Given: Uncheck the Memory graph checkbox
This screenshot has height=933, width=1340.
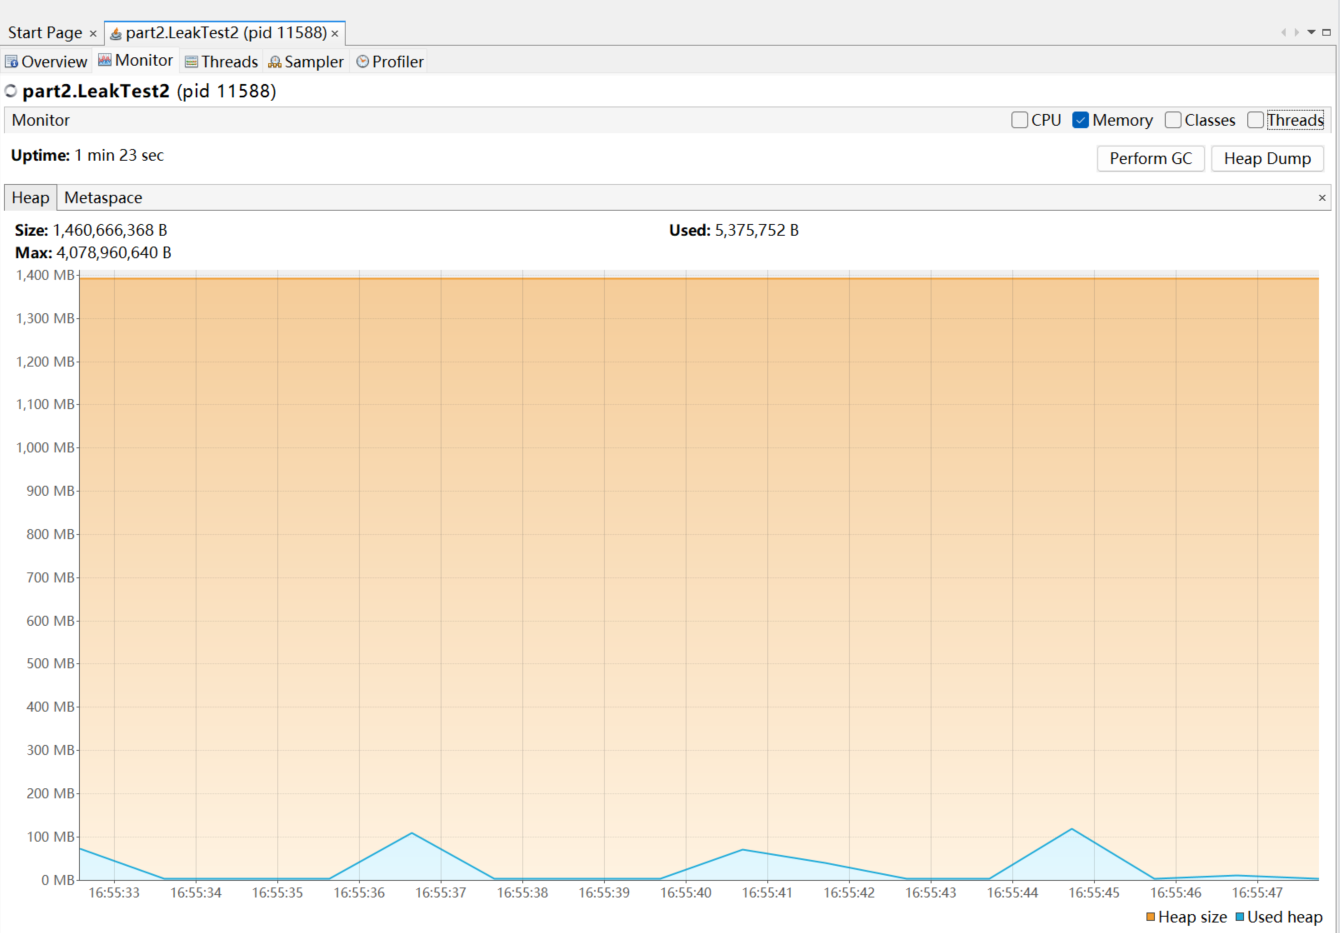Looking at the screenshot, I should (1080, 120).
